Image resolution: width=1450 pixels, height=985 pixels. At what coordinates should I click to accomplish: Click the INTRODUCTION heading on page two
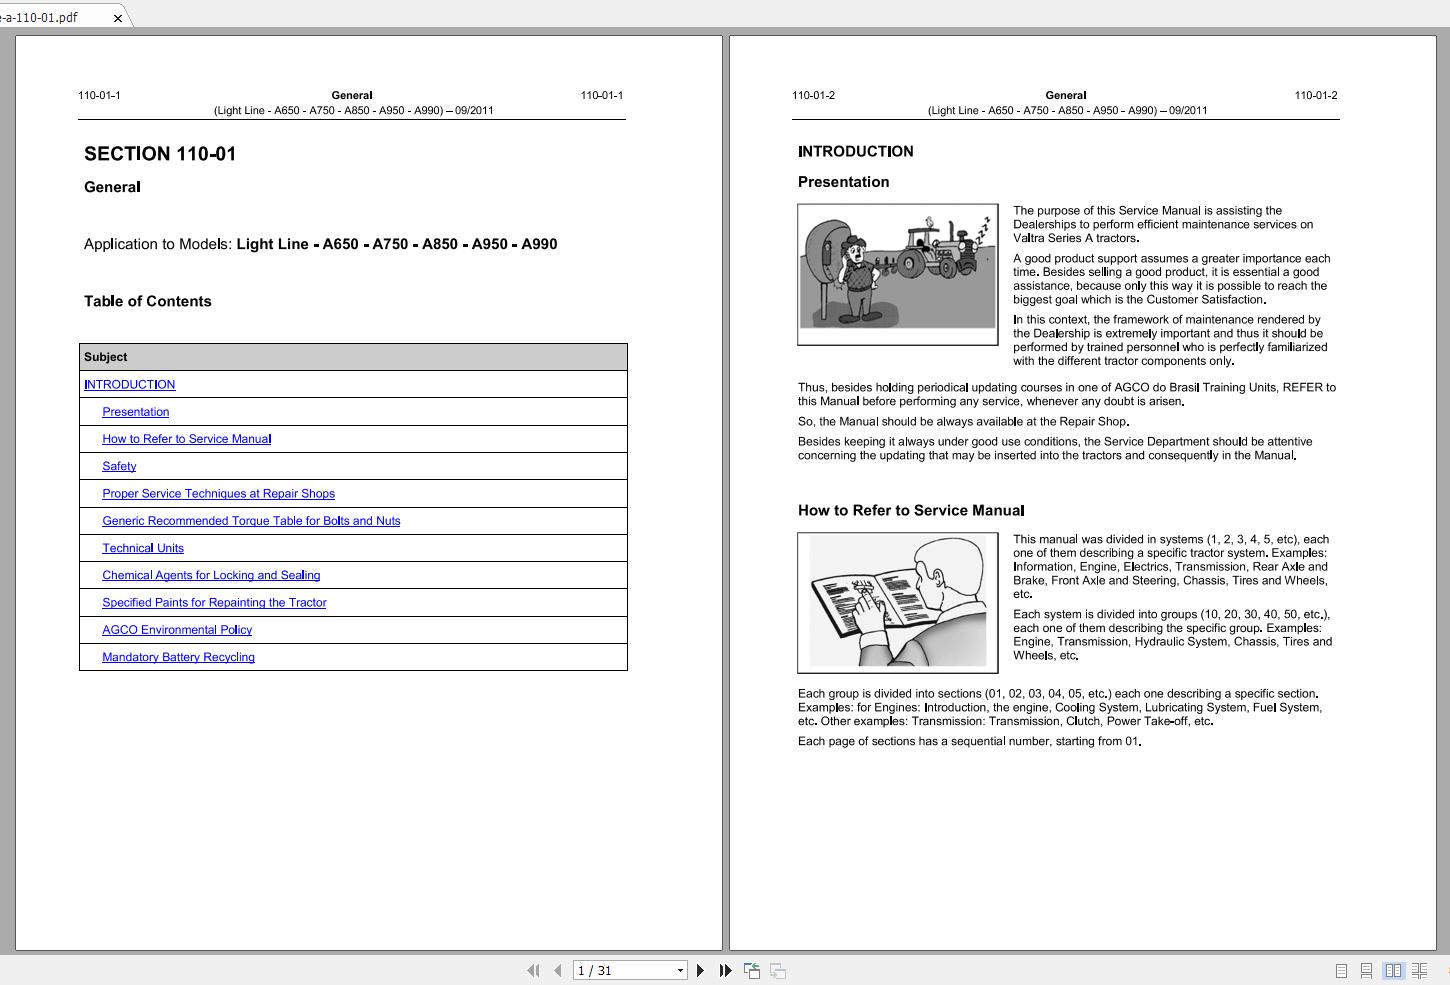click(856, 152)
